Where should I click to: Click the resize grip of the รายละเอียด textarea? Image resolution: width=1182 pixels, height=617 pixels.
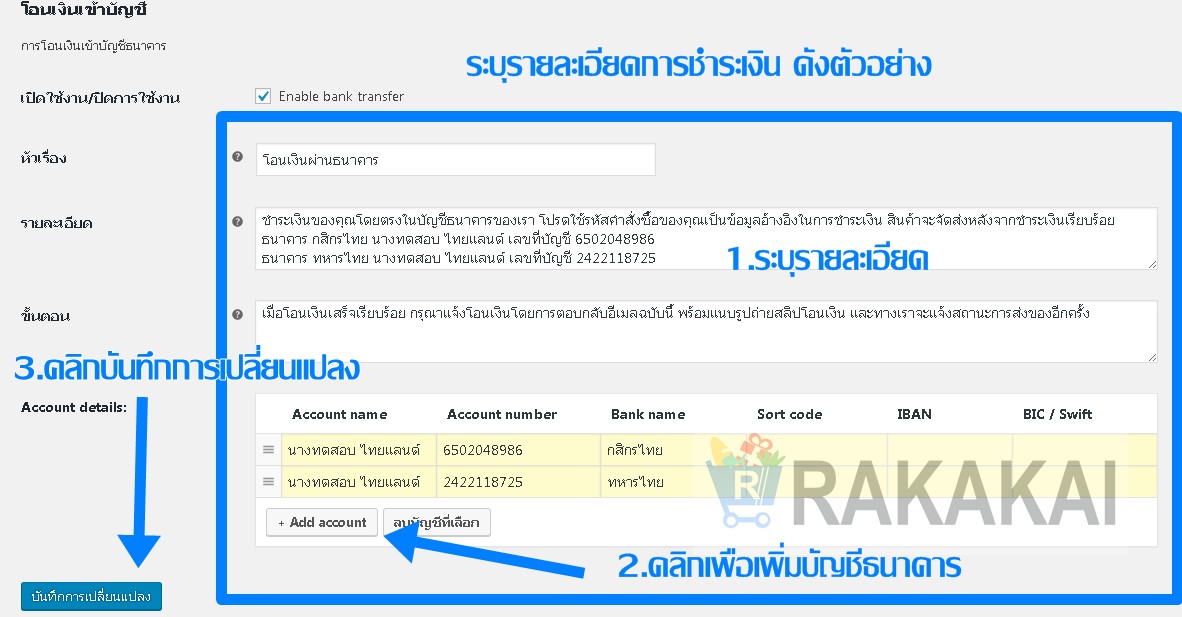[x=1152, y=263]
